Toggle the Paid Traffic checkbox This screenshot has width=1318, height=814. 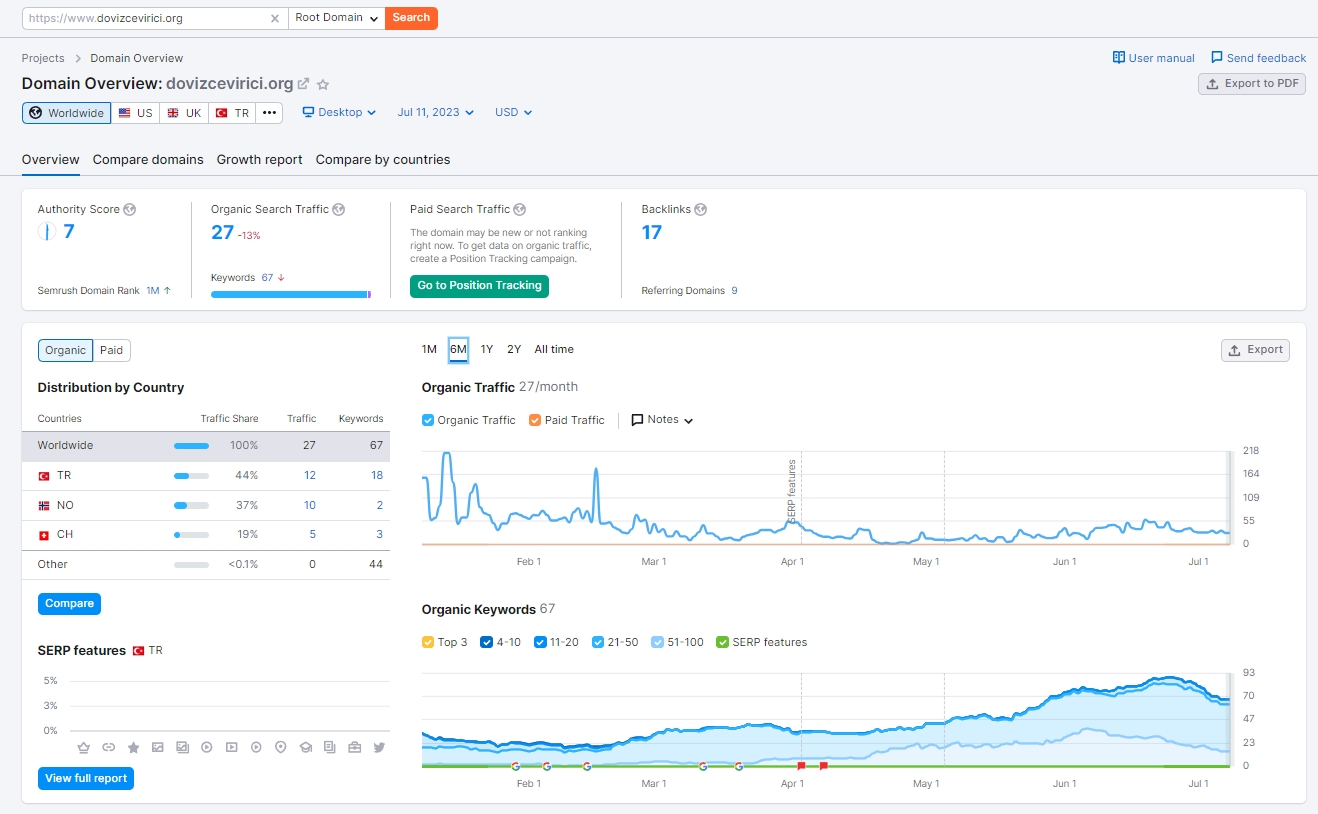(535, 420)
